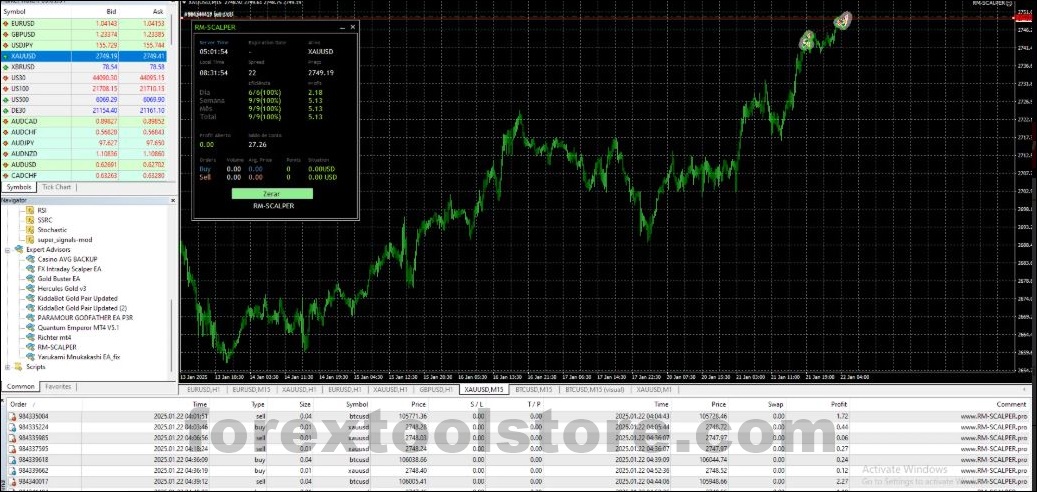Viewport: 1037px width, 492px height.
Task: Select the XBRUSD row in Market Watch
Action: (x=83, y=67)
